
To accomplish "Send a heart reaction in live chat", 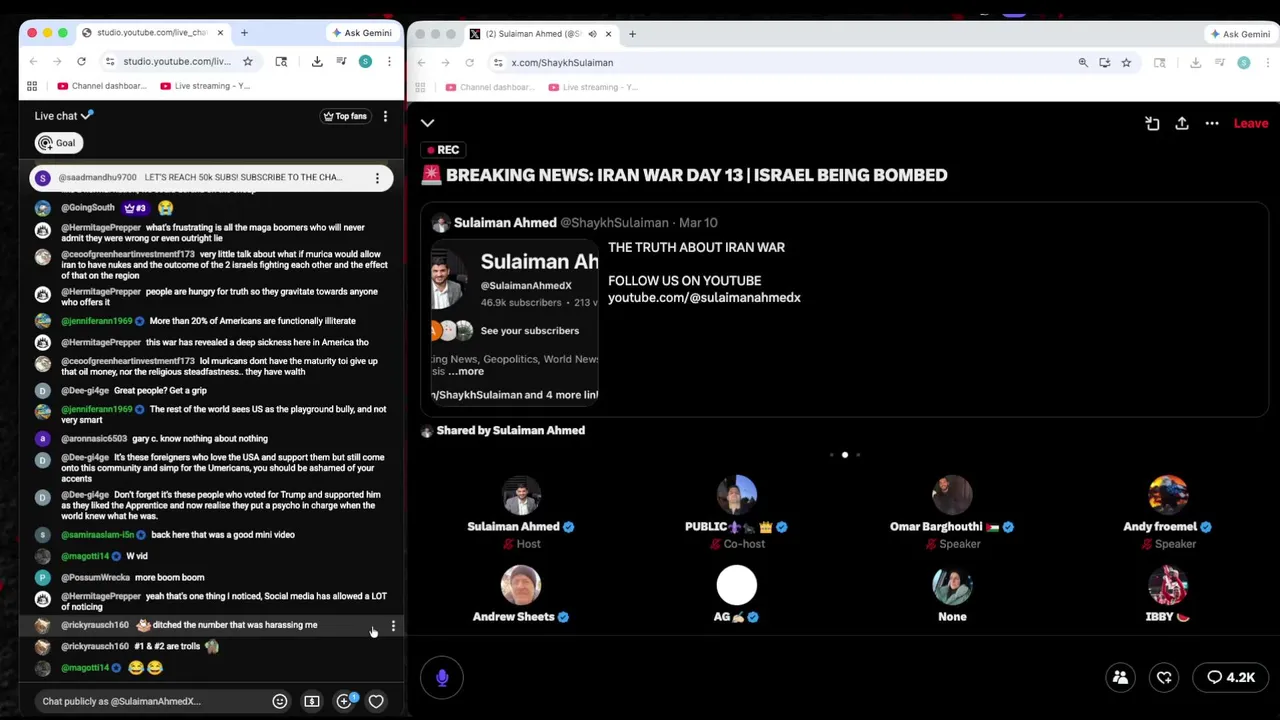I will tap(376, 701).
